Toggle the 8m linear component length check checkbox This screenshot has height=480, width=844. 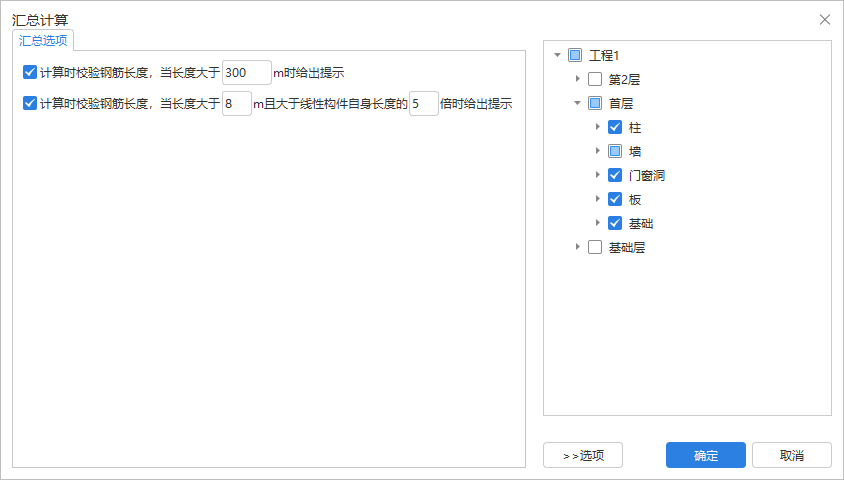(x=30, y=103)
